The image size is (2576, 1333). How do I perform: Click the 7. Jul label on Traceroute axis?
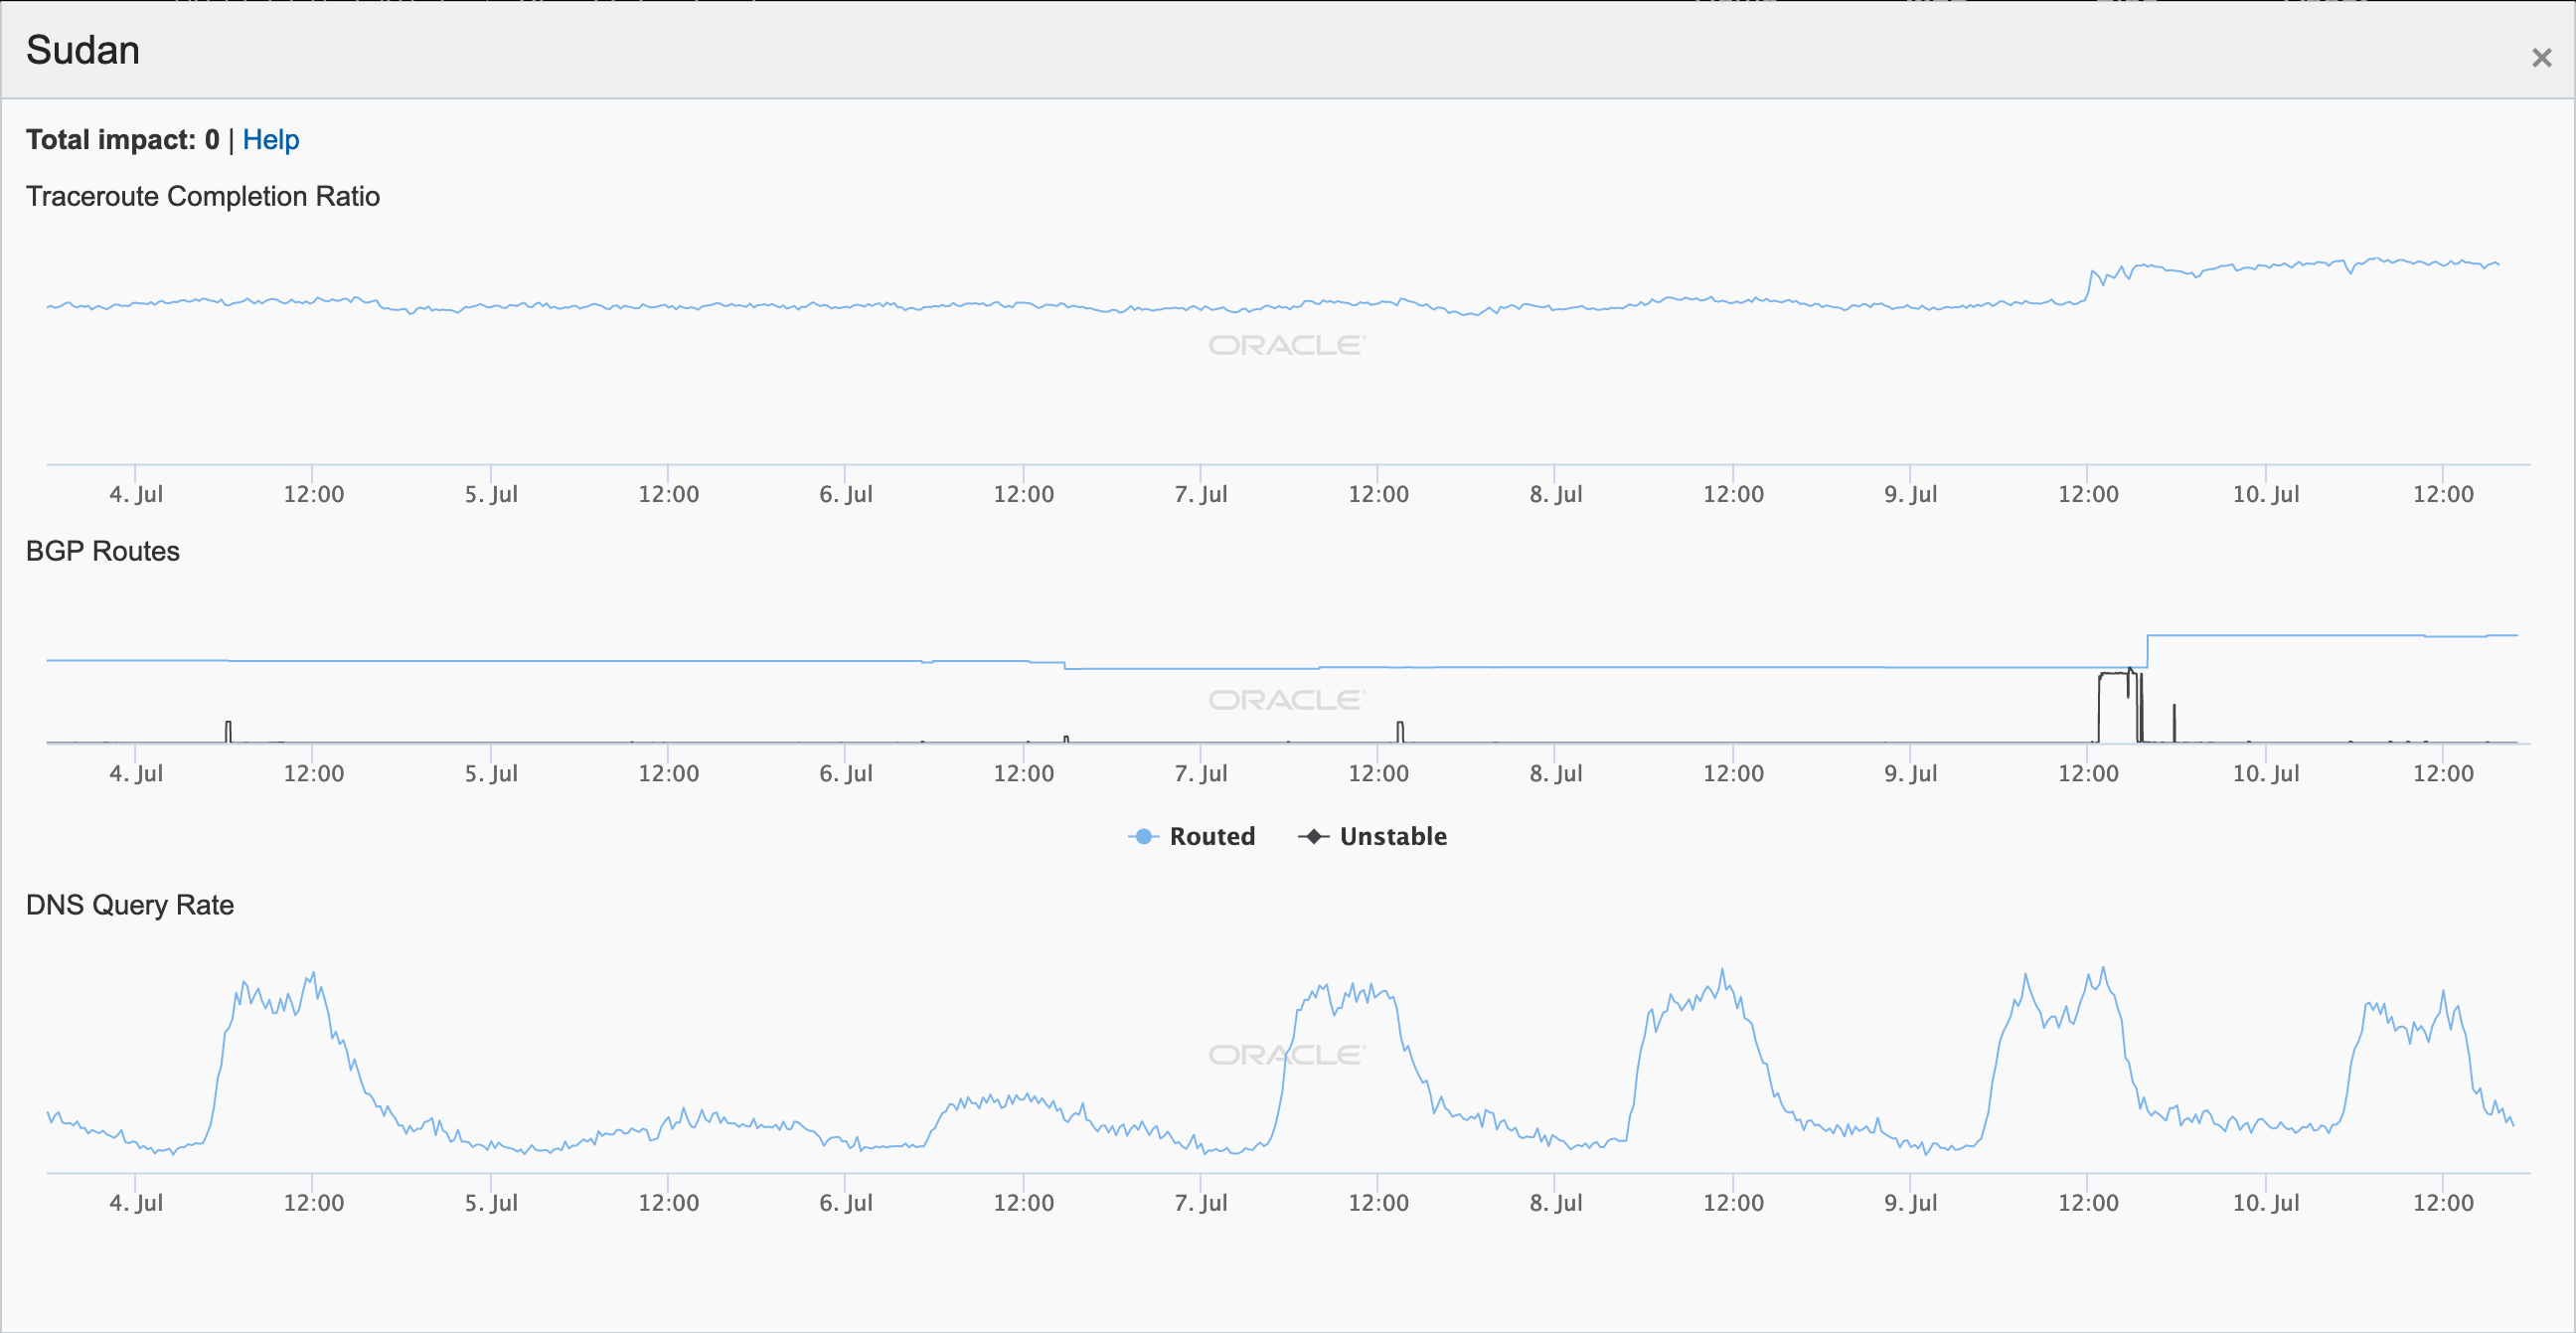tap(1200, 494)
